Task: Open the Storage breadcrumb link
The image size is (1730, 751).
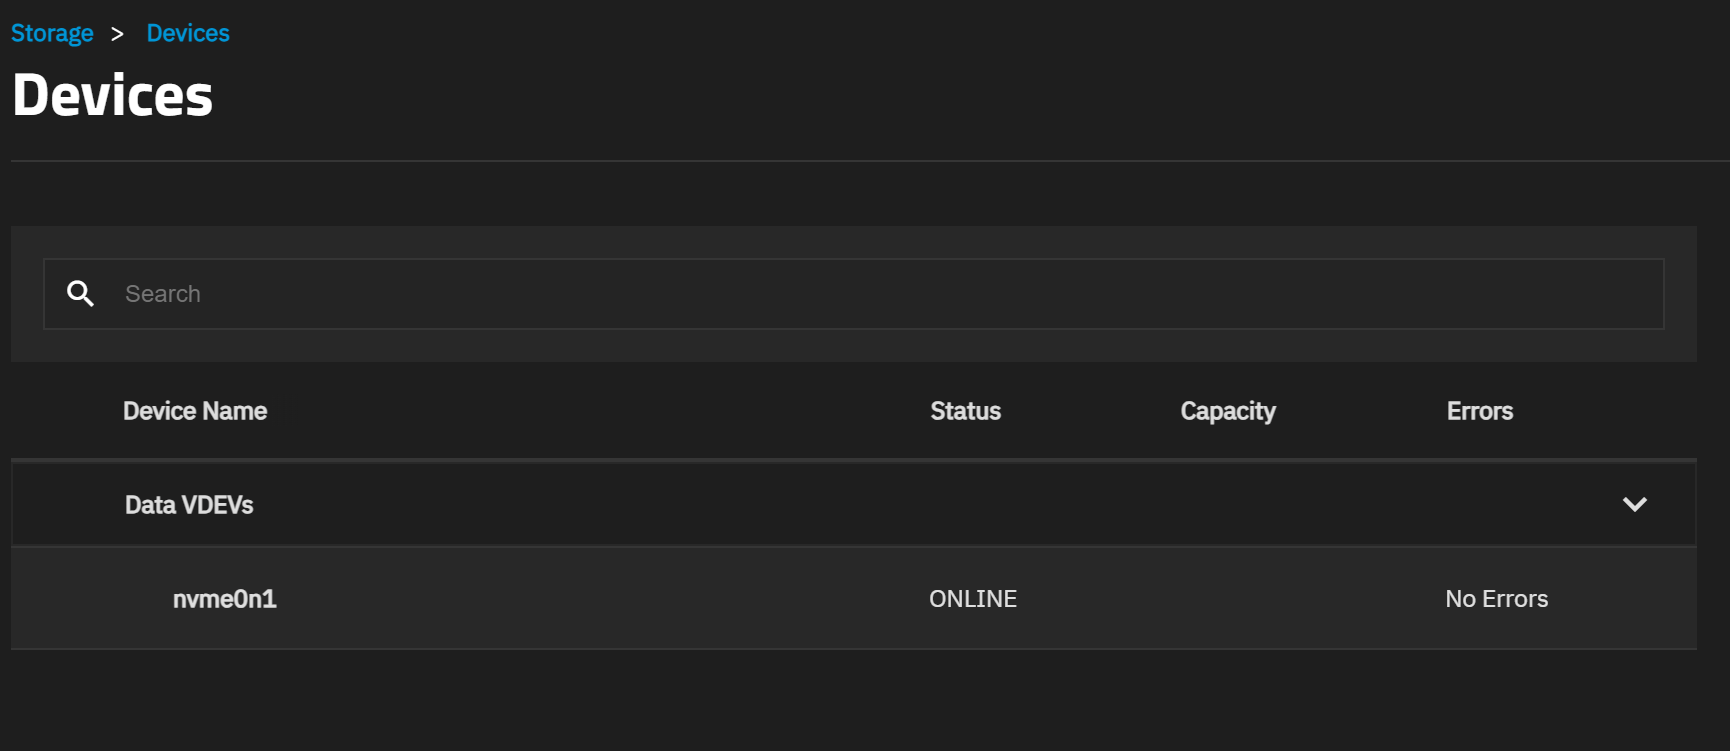Action: click(x=52, y=33)
